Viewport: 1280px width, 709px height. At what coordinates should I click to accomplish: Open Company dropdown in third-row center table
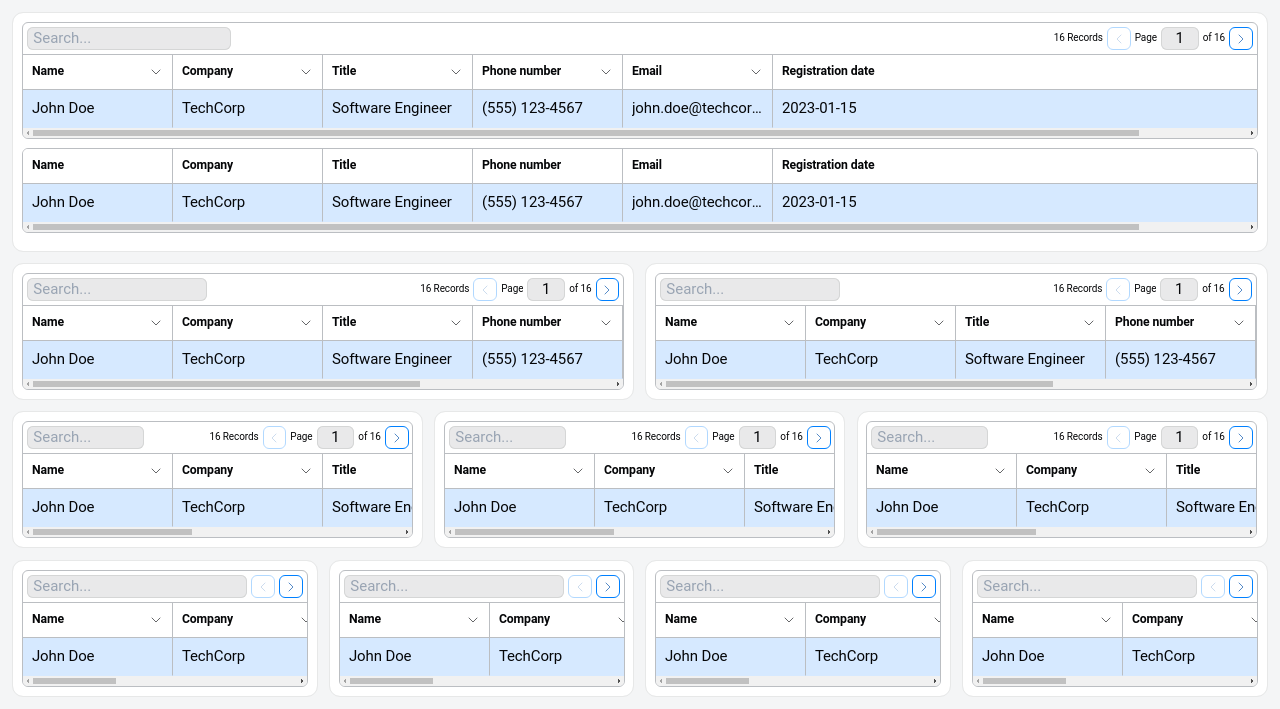[728, 471]
